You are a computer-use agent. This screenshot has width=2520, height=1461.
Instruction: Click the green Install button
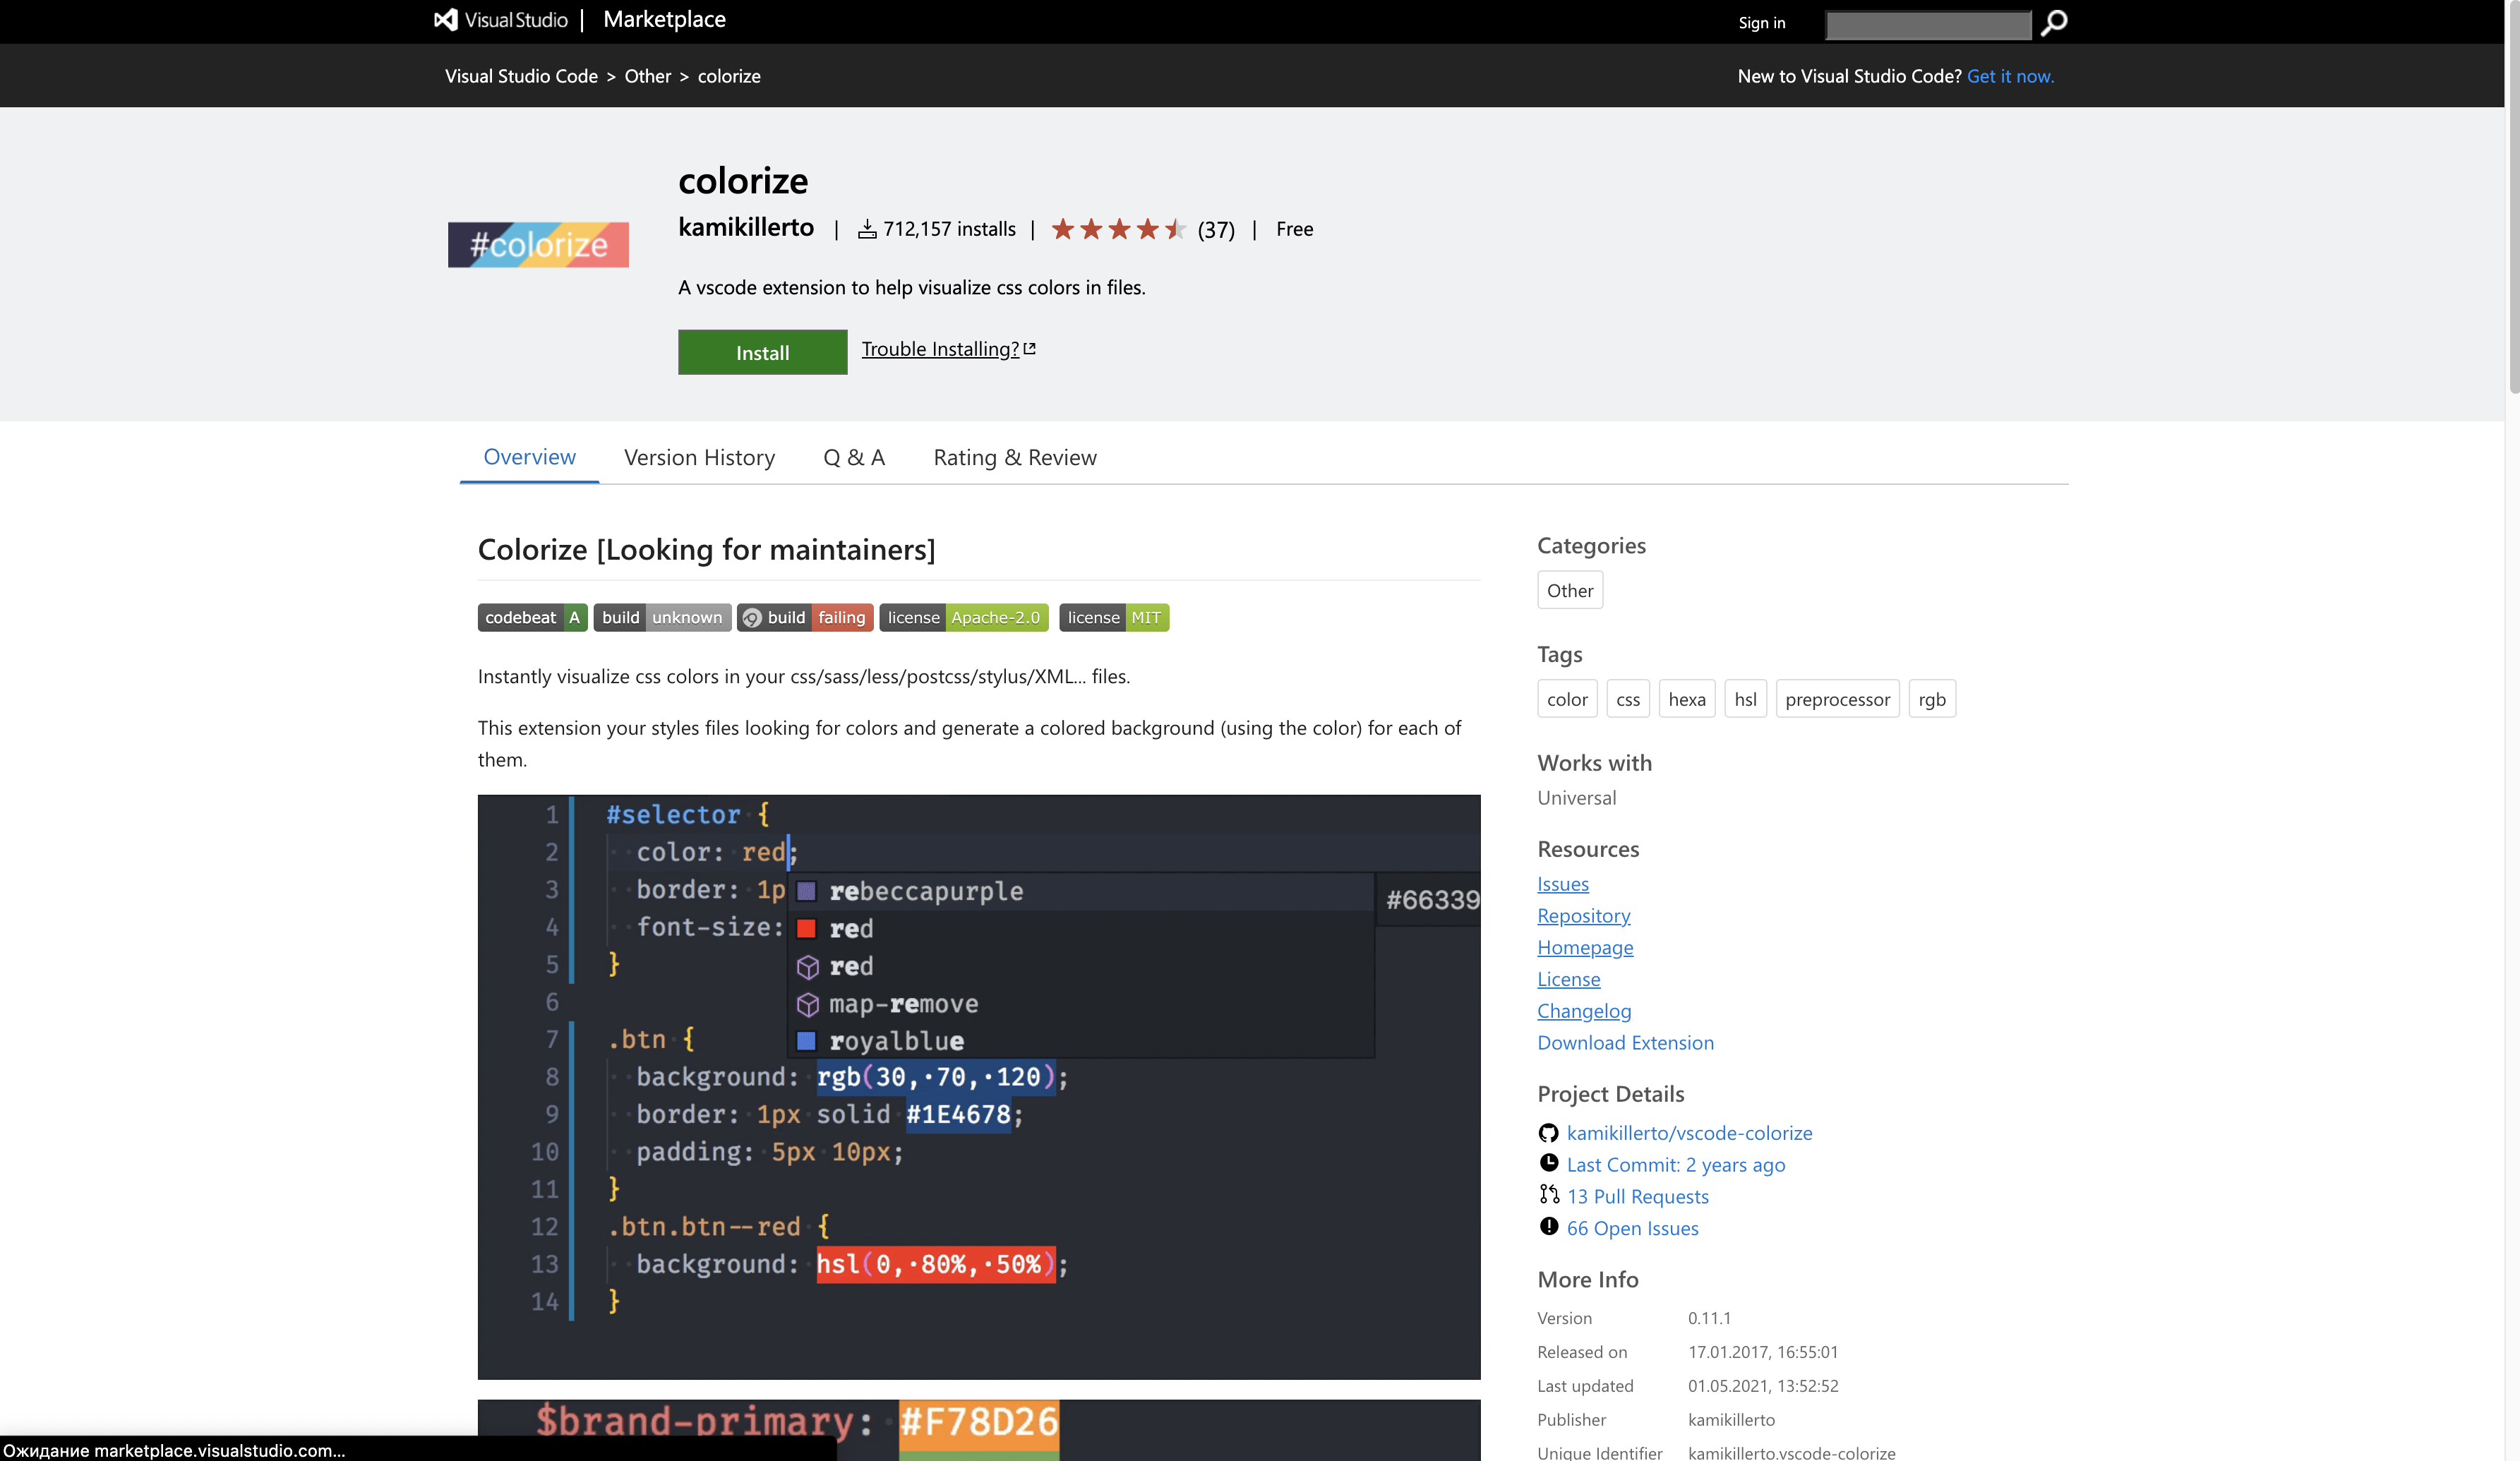coord(762,351)
